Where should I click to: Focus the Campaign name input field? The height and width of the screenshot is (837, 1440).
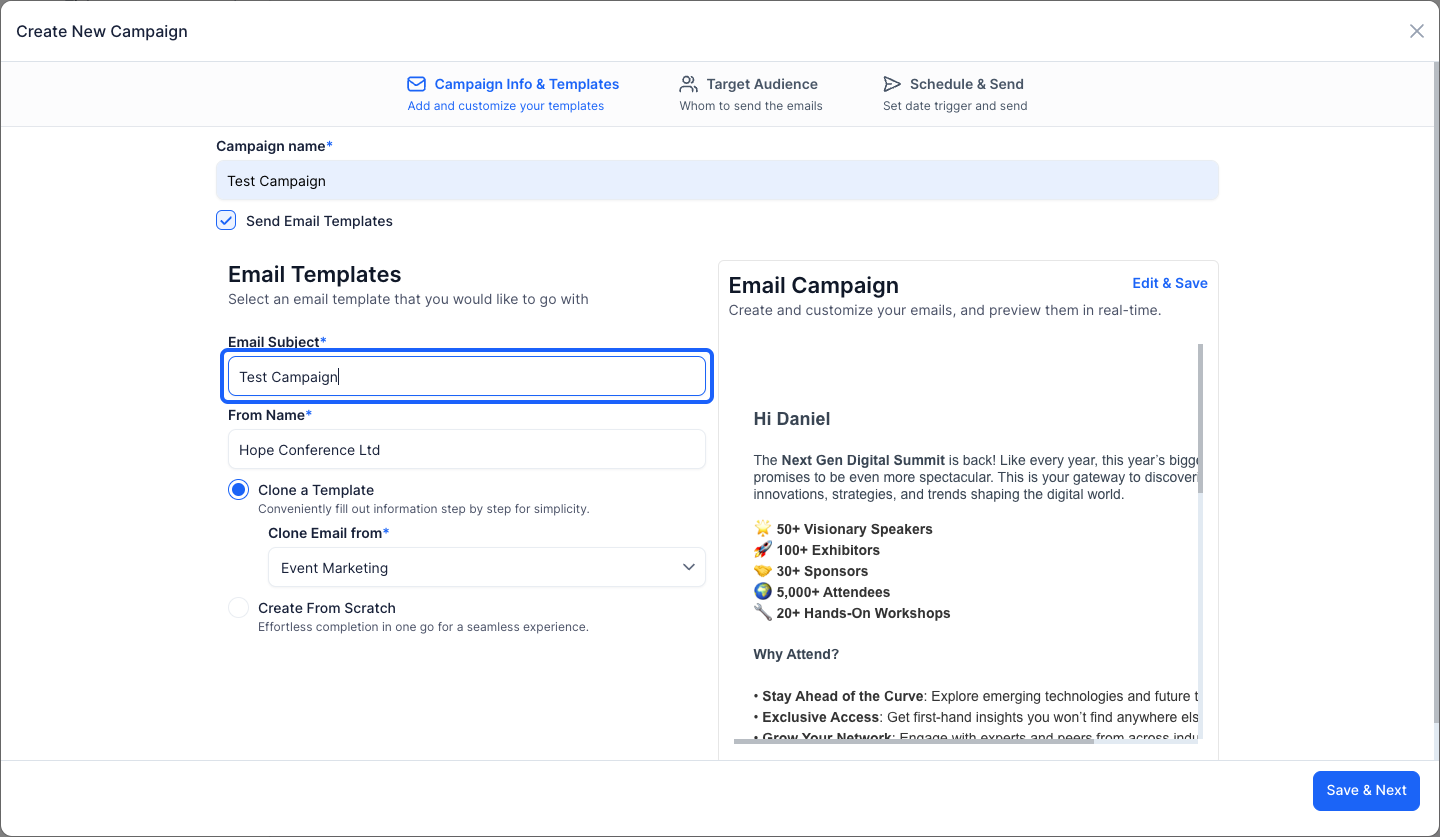click(717, 181)
